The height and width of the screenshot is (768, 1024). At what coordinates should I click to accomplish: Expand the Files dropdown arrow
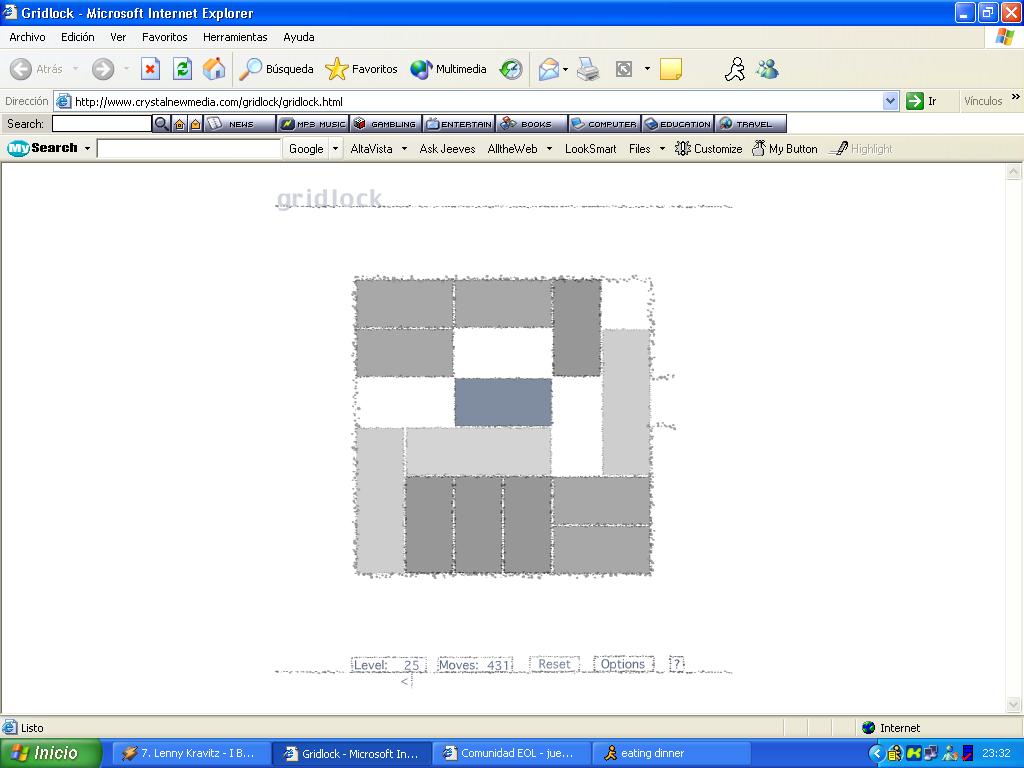(x=662, y=148)
